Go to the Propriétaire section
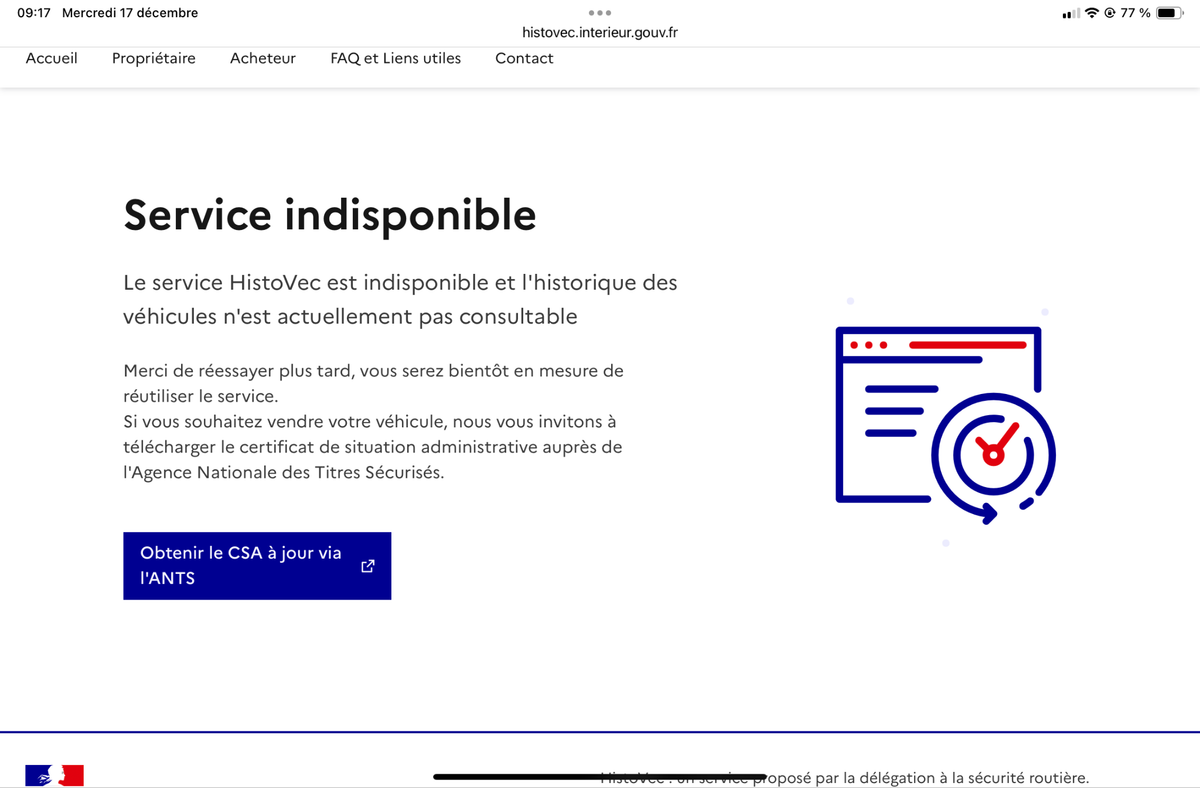 154,58
